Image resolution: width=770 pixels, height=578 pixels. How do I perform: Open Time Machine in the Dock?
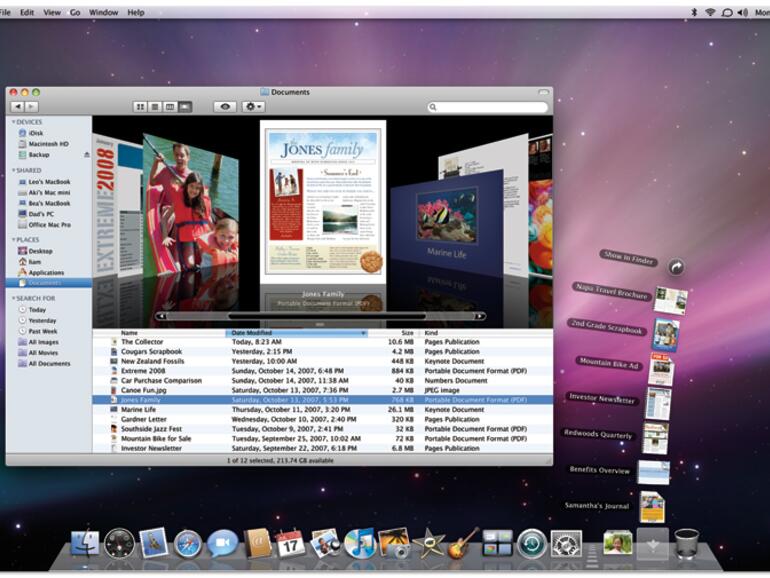pyautogui.click(x=532, y=544)
